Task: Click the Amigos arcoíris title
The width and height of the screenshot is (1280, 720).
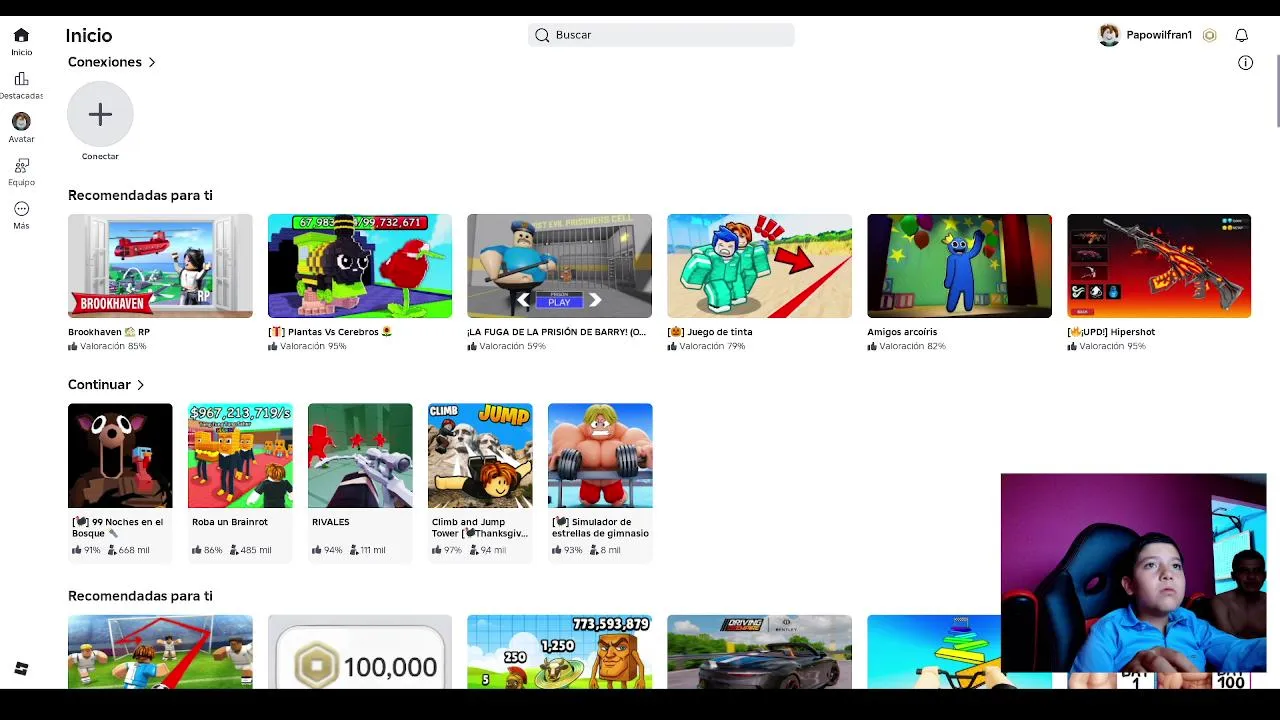Action: click(x=902, y=332)
